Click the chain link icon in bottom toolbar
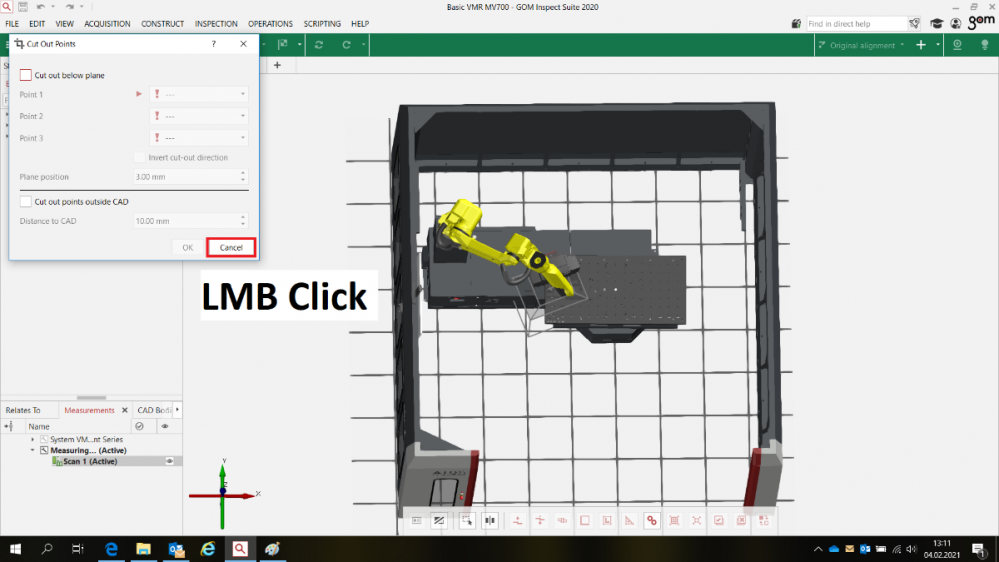Viewport: 999px width, 562px height. coord(652,520)
